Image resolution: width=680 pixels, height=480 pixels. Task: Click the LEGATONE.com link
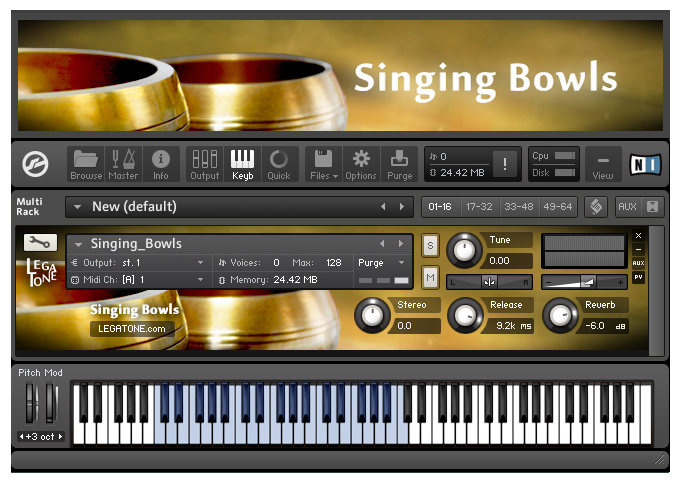[132, 329]
